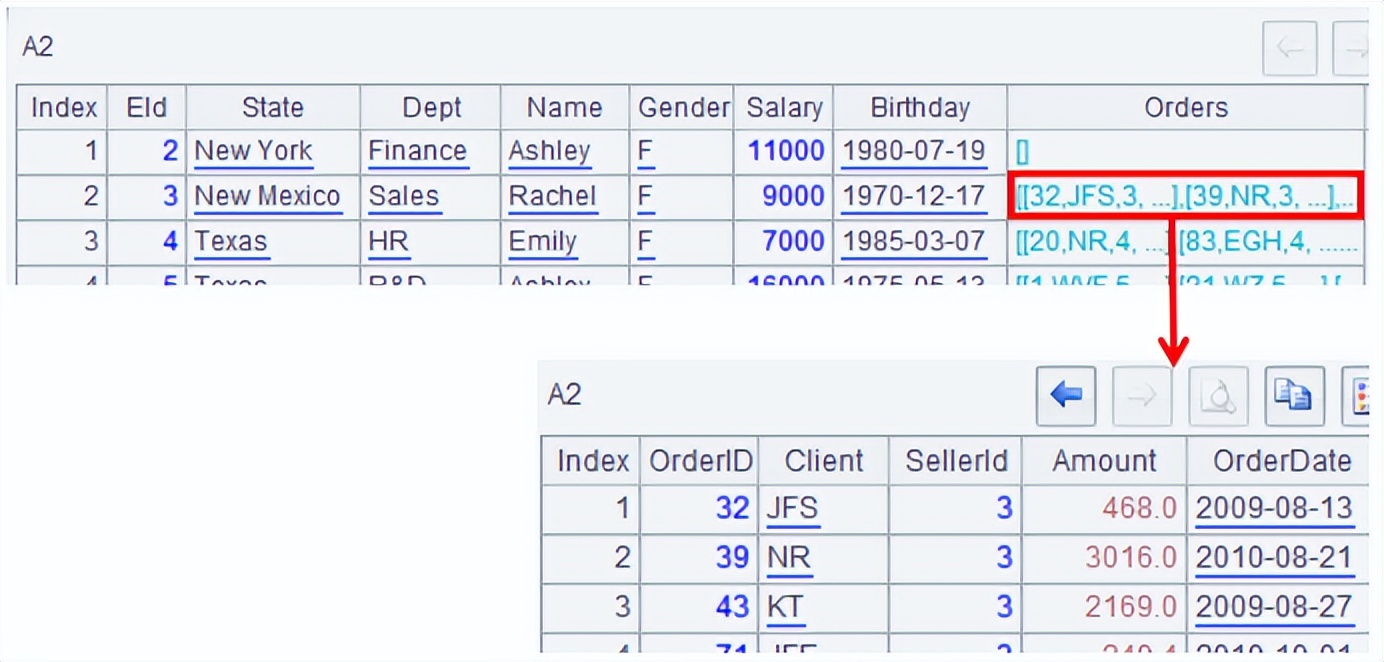Click the Finance department value

pyautogui.click(x=418, y=151)
